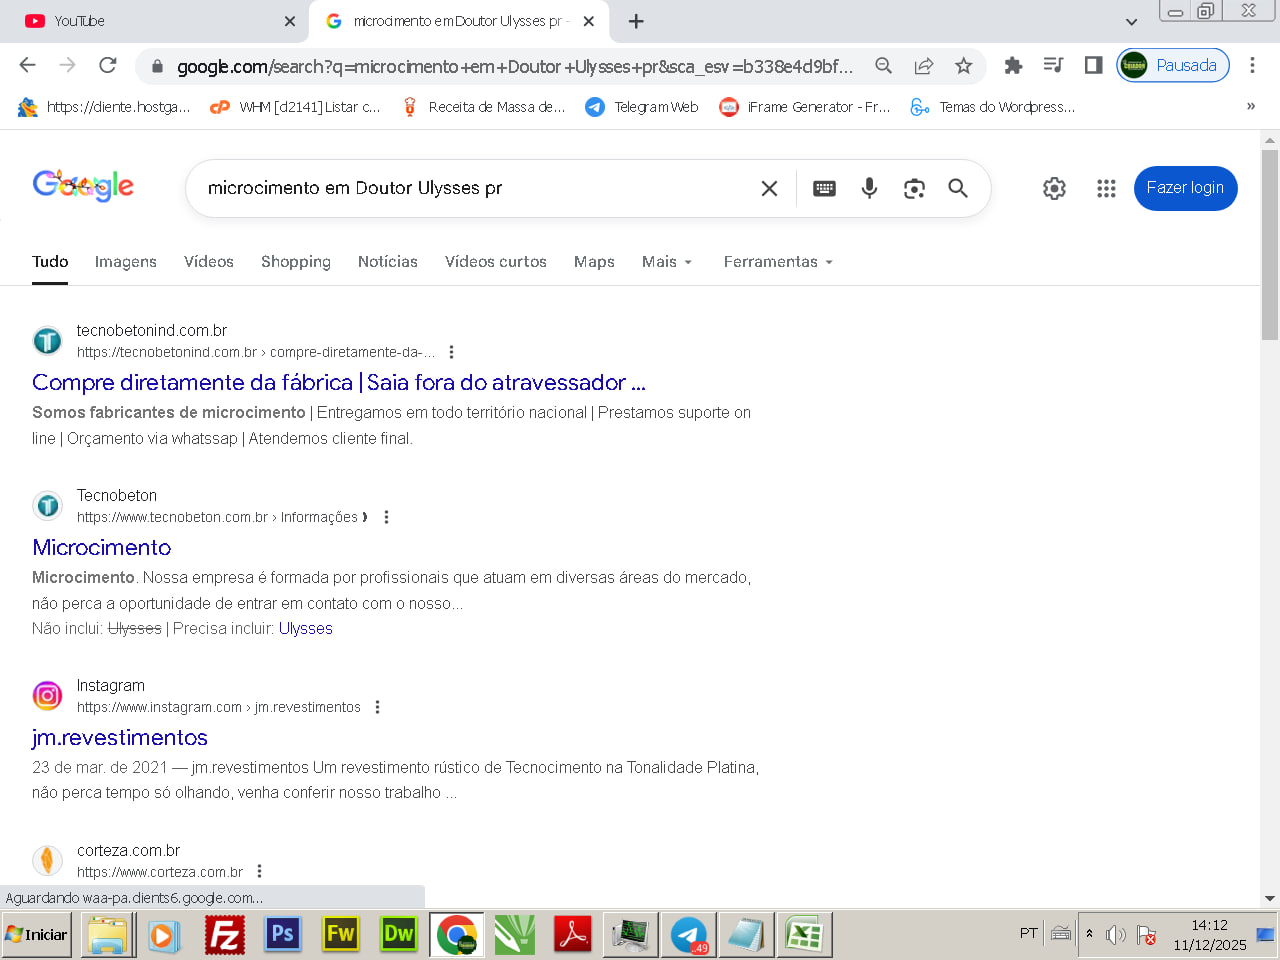Click the page vertical scrollbar thumb
This screenshot has width=1280, height=960.
point(1269,245)
